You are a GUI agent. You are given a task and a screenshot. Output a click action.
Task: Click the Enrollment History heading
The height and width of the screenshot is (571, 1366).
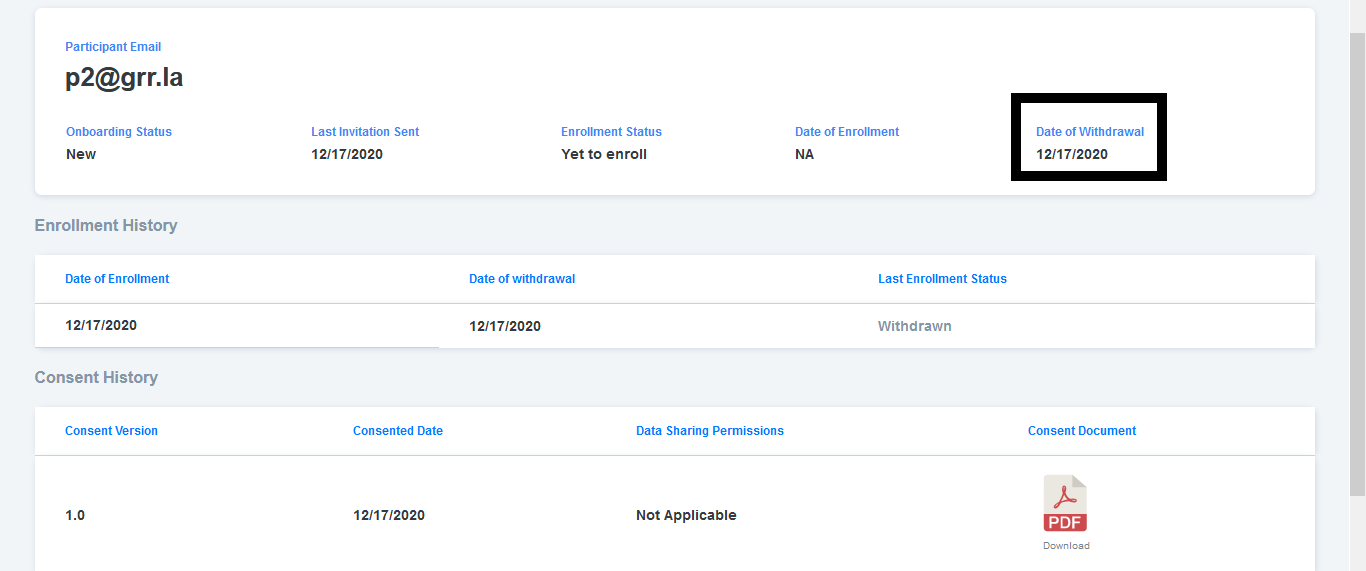106,225
